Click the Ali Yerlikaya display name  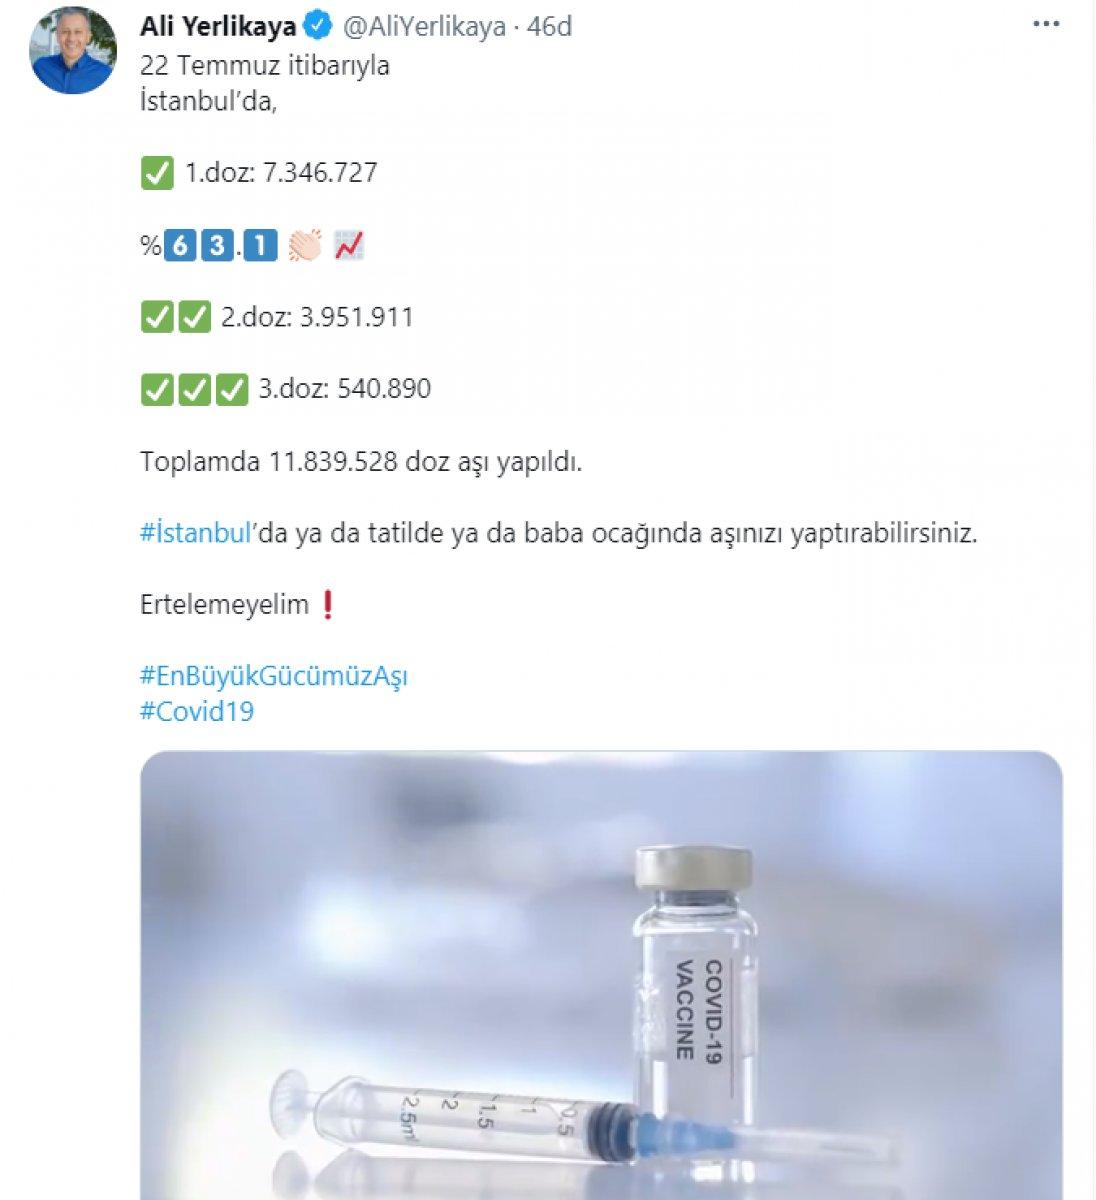(218, 26)
